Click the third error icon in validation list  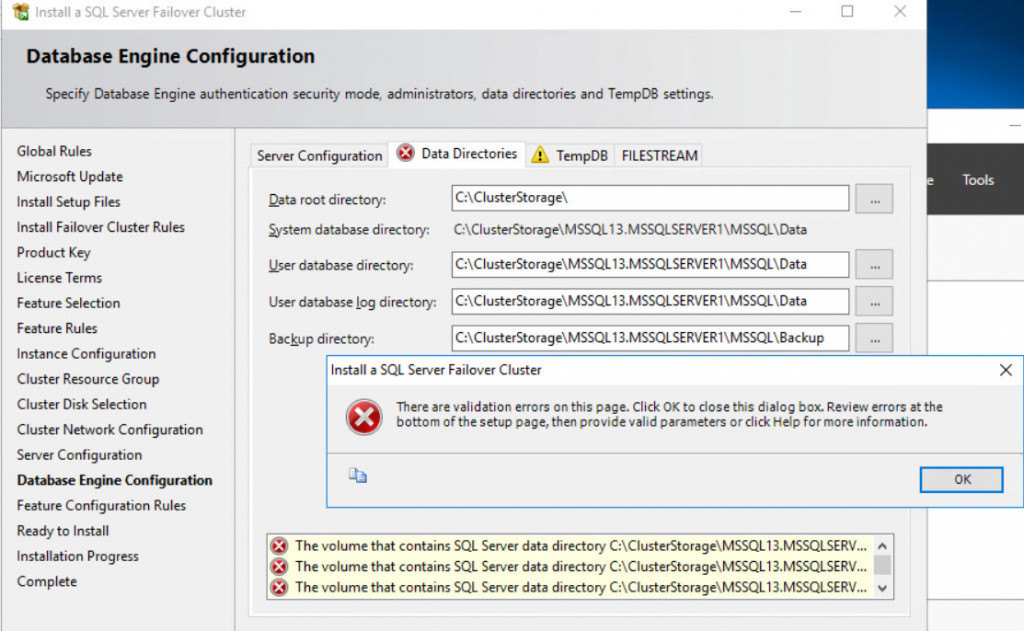(x=280, y=587)
